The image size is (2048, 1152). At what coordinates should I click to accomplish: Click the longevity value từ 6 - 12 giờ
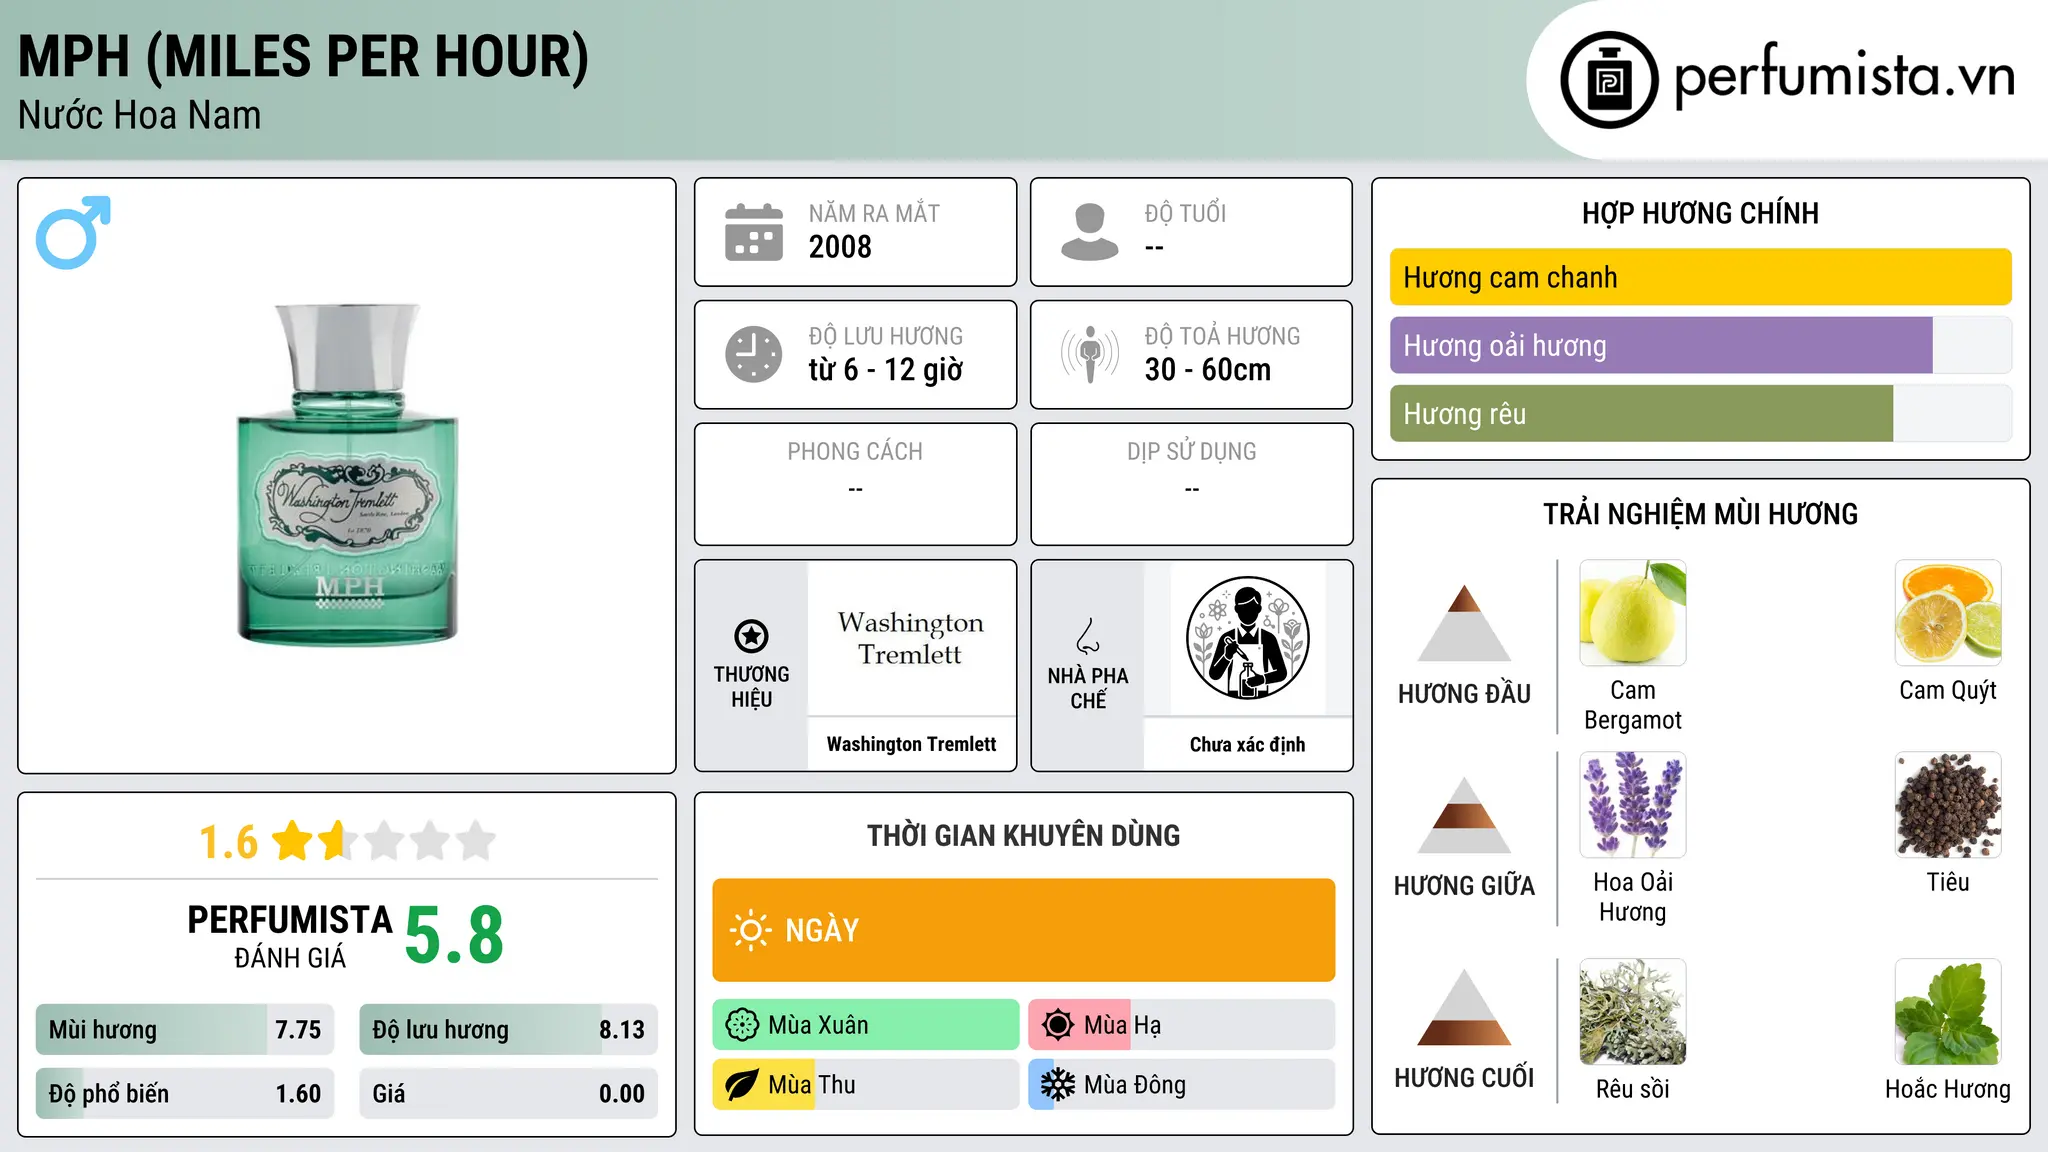[886, 370]
